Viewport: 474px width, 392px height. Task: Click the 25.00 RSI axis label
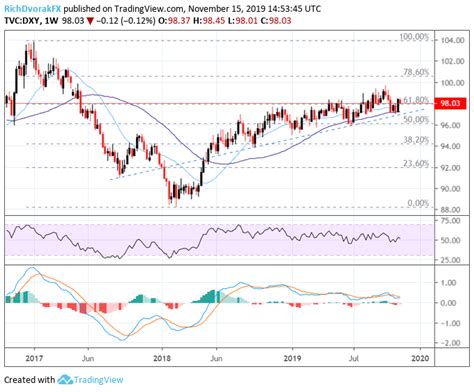[452, 260]
